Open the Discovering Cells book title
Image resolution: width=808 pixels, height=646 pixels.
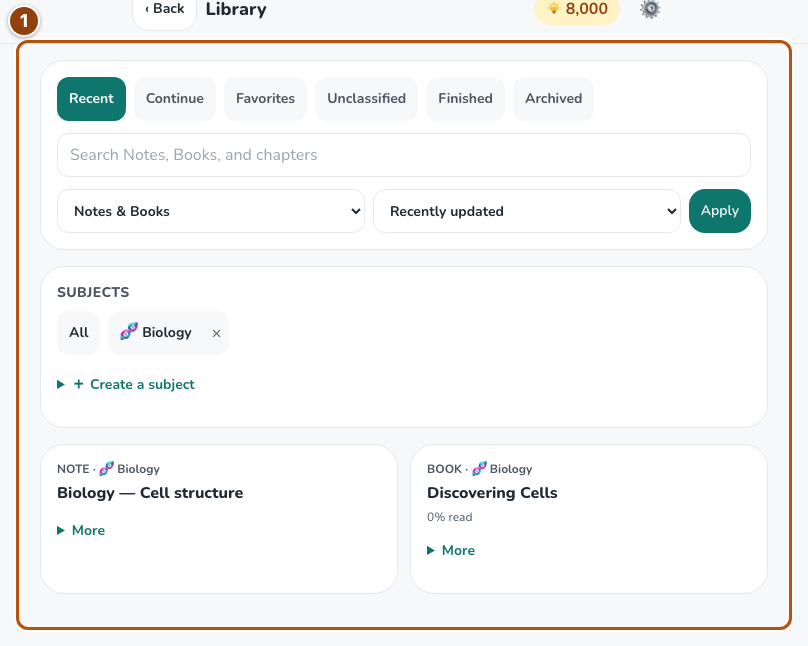[492, 493]
